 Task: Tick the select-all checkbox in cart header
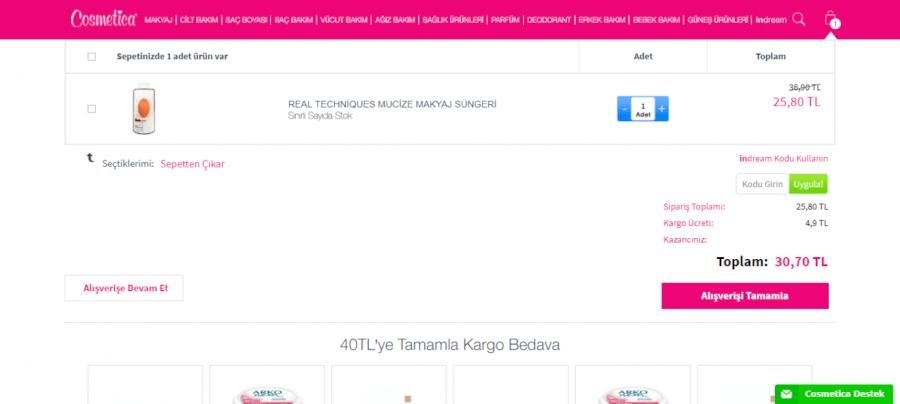coord(92,57)
